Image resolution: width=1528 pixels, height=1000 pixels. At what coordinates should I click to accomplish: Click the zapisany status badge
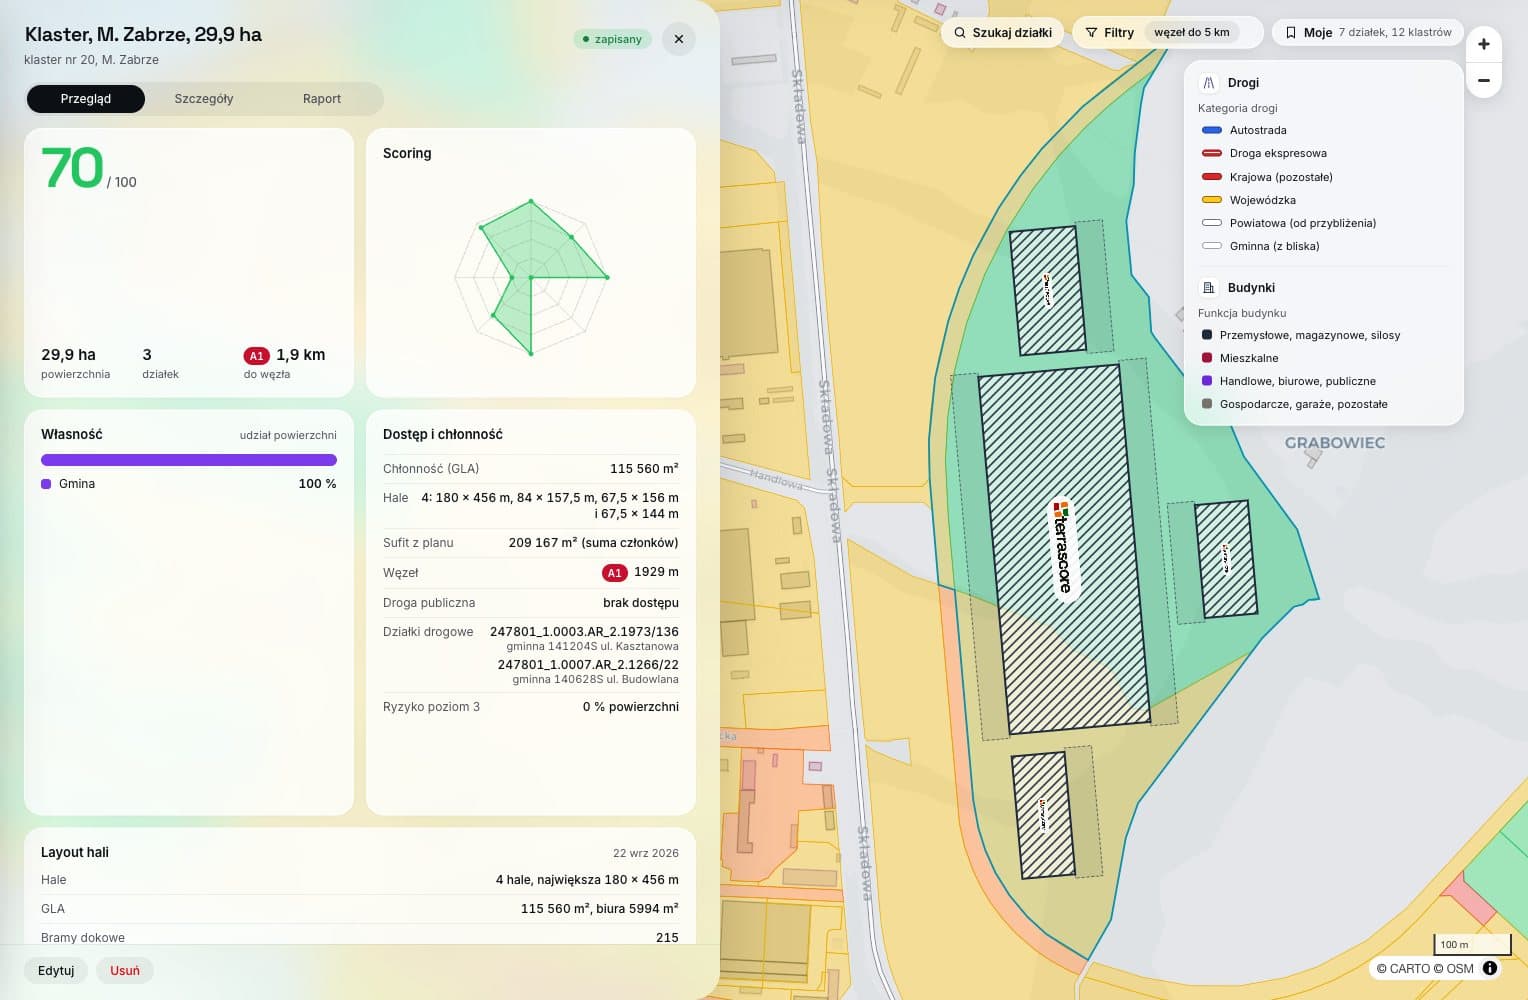tap(612, 39)
